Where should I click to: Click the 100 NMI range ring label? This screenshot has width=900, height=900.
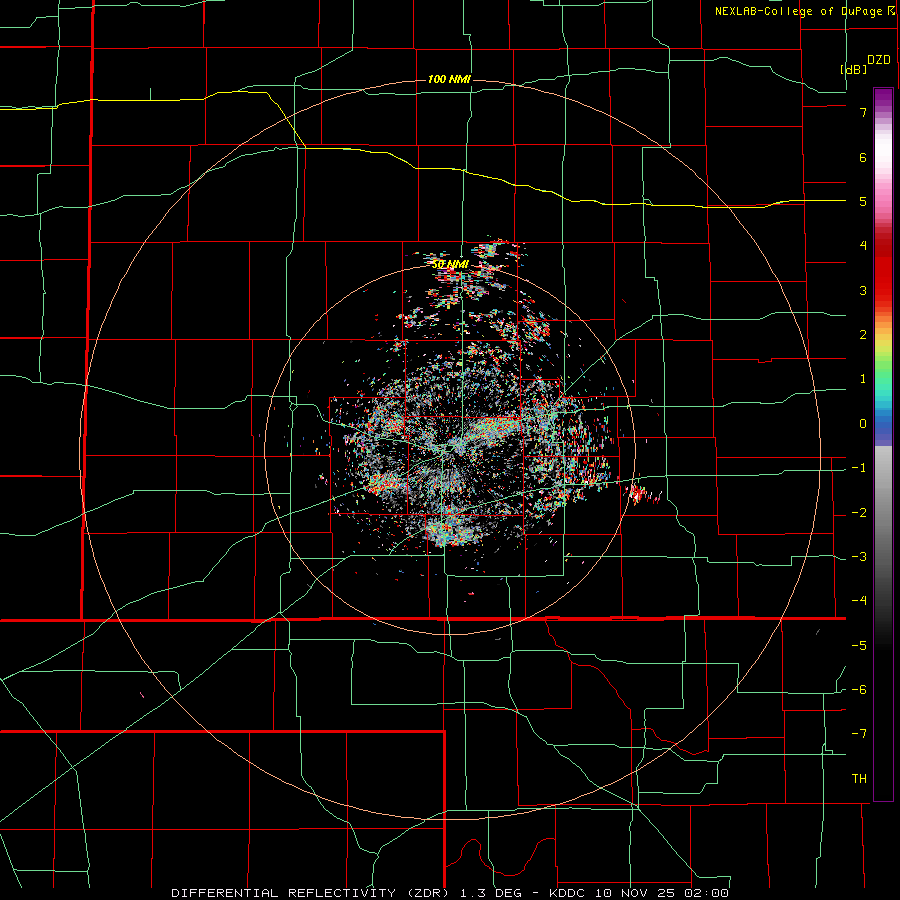point(449,79)
